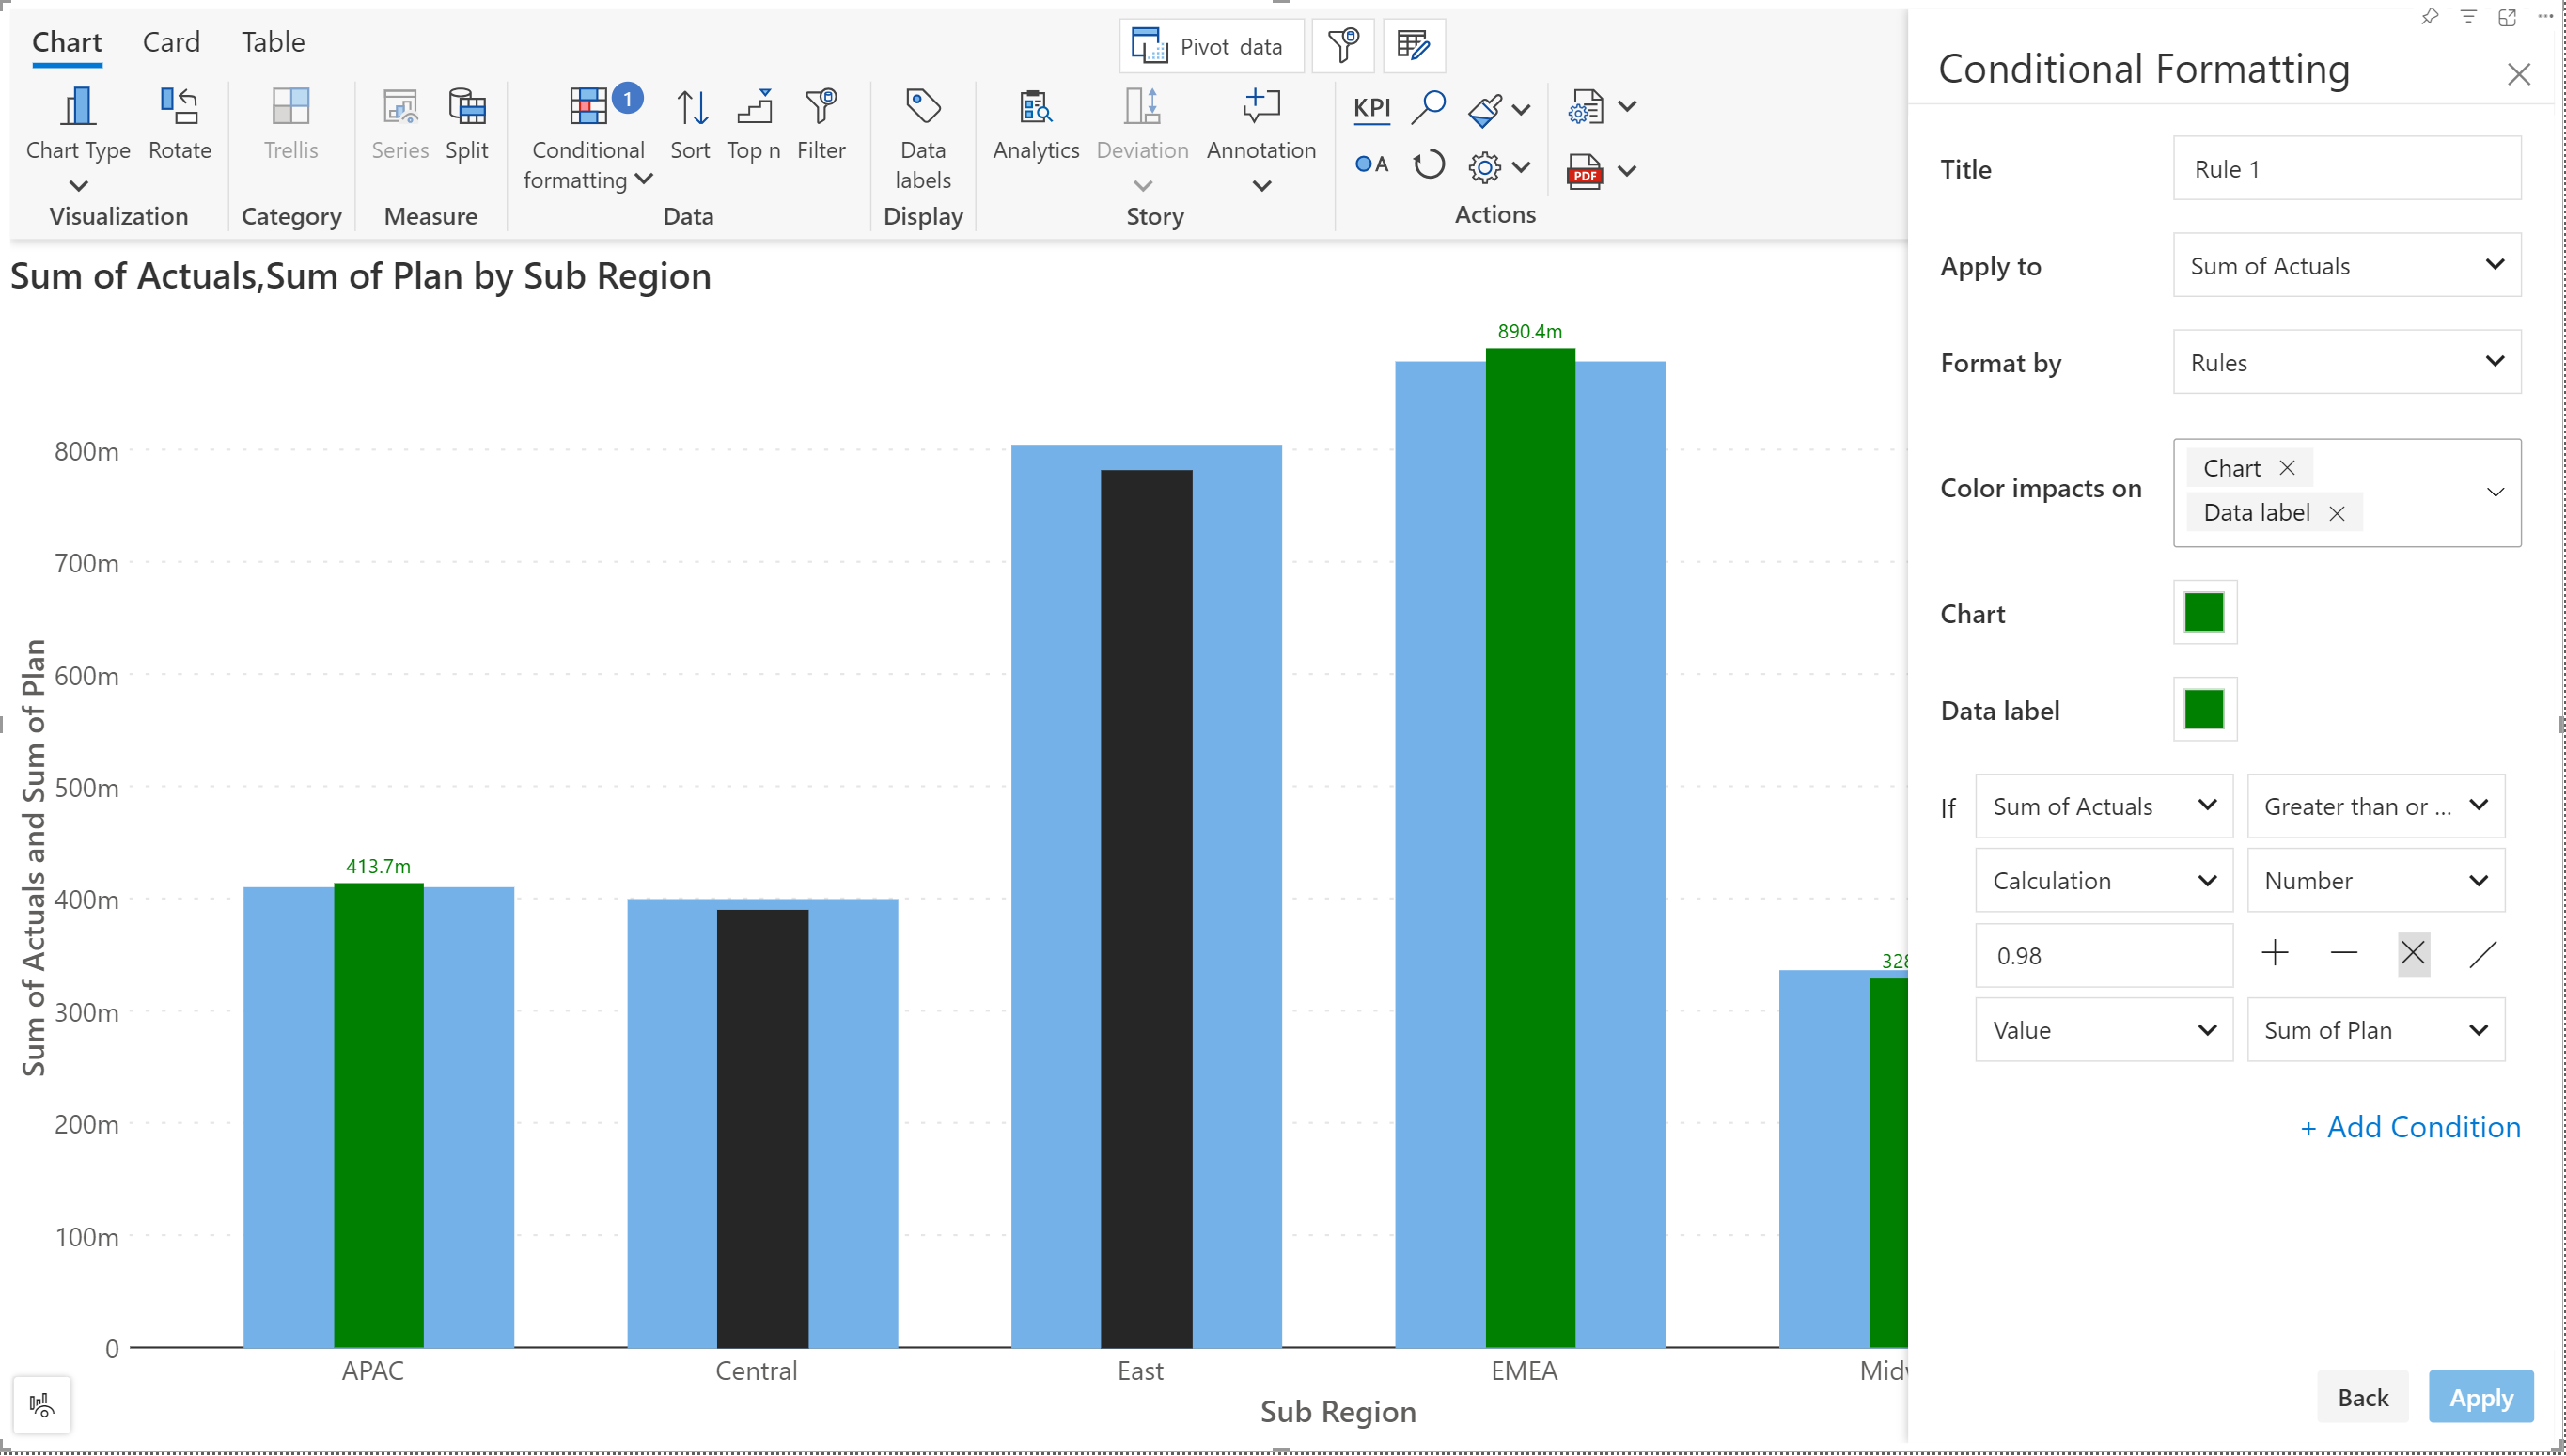Remove the Data label tag
2566x1456 pixels.
2337,513
